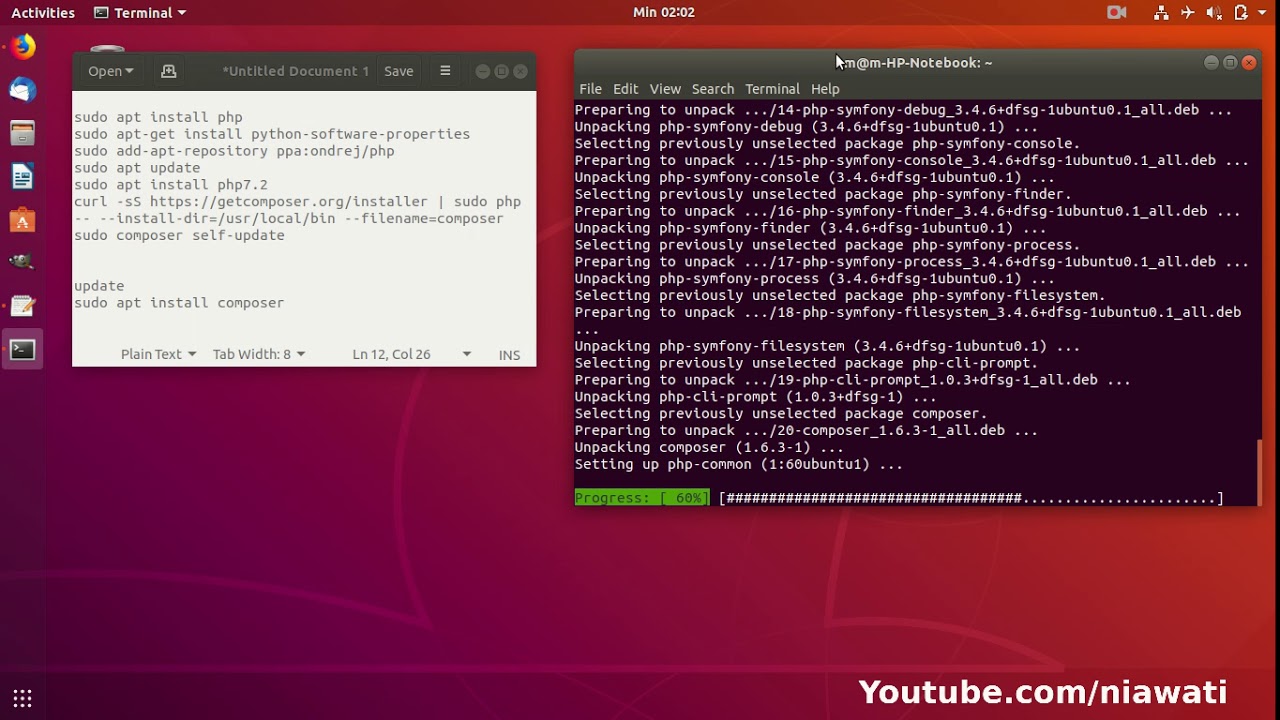
Task: Open the wired network status icon
Action: click(x=1161, y=13)
